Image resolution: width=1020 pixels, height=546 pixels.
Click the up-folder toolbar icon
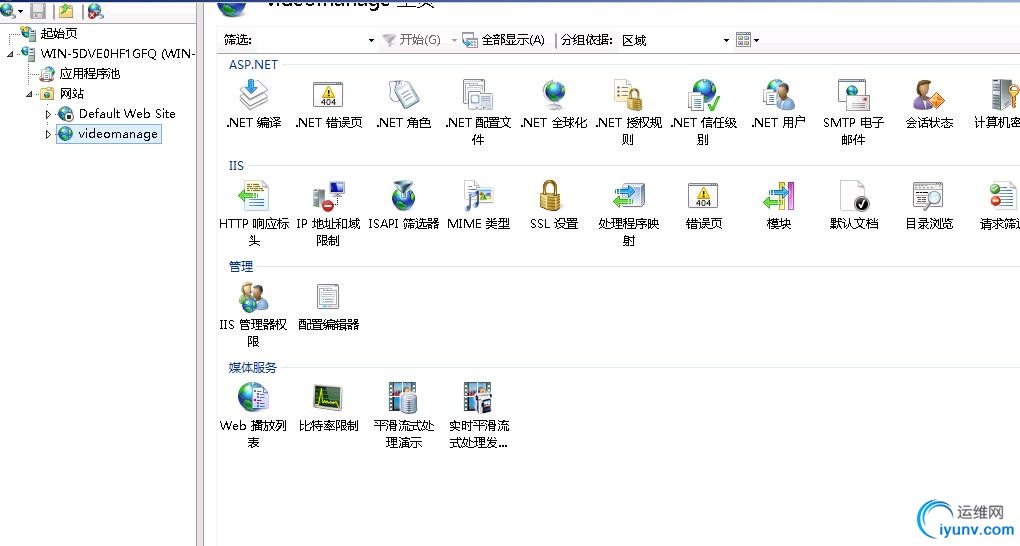click(x=66, y=10)
